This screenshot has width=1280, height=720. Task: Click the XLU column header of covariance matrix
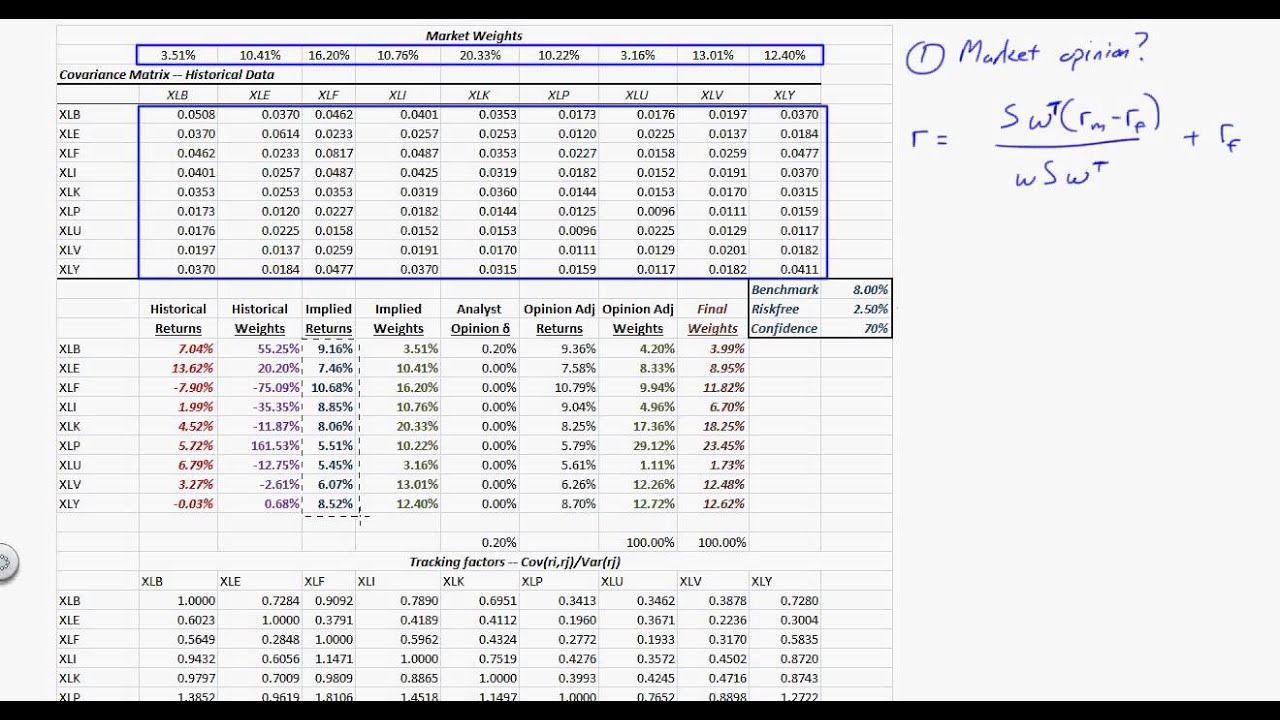tap(637, 95)
